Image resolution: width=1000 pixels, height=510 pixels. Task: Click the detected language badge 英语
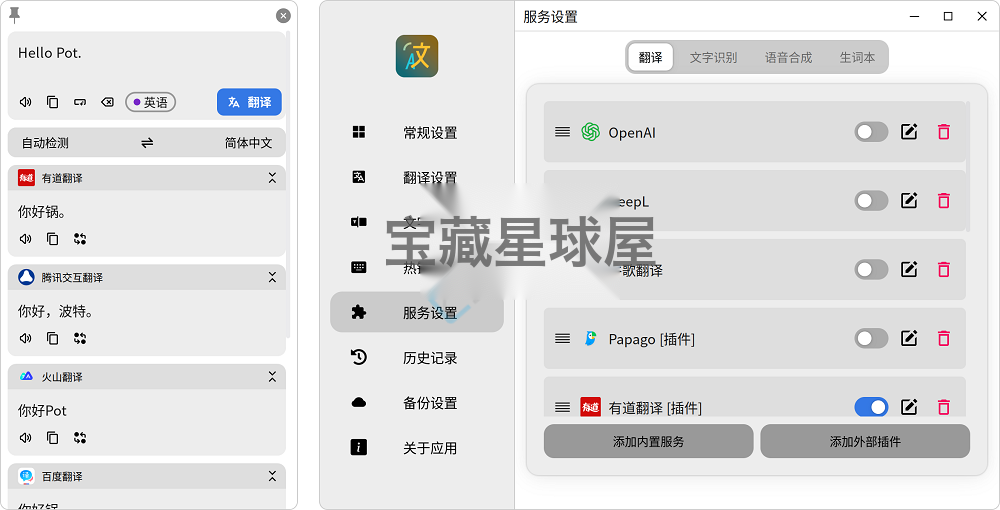pos(150,102)
